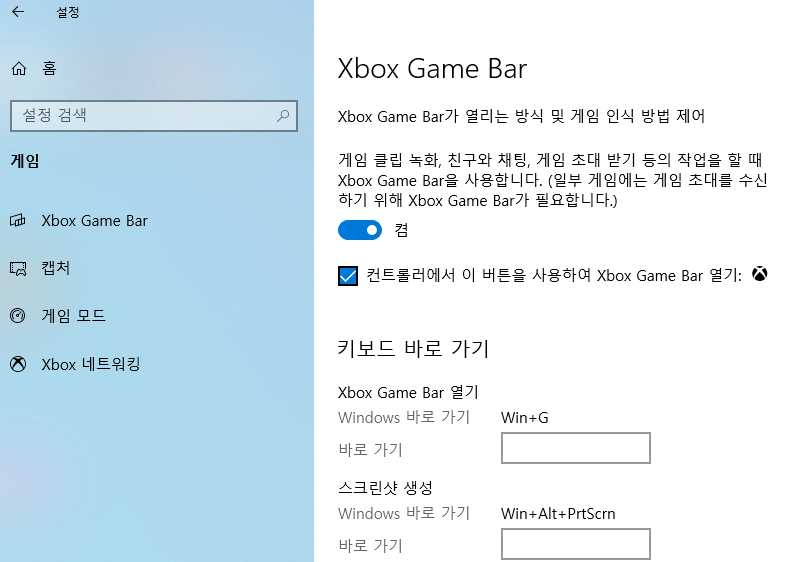
Task: Click the Xbox Game Bar page title
Action: click(432, 69)
